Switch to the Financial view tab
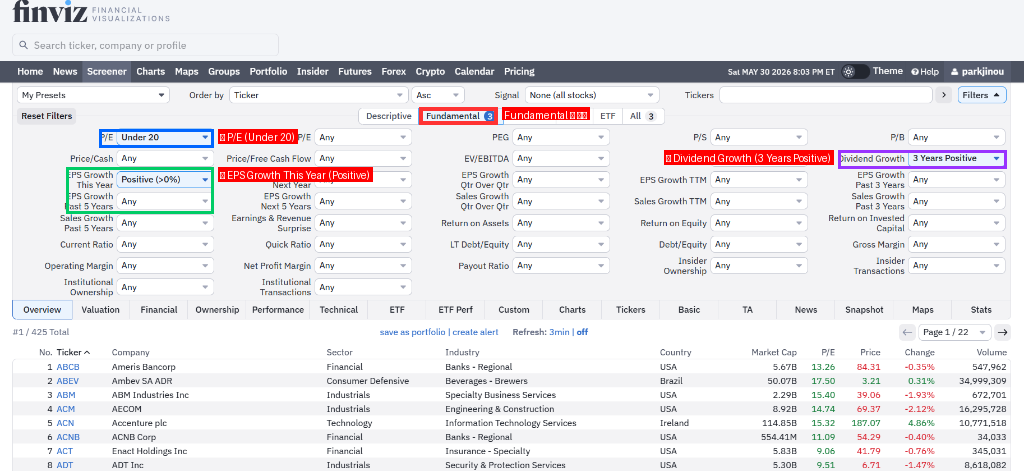The image size is (1024, 471). tap(159, 310)
